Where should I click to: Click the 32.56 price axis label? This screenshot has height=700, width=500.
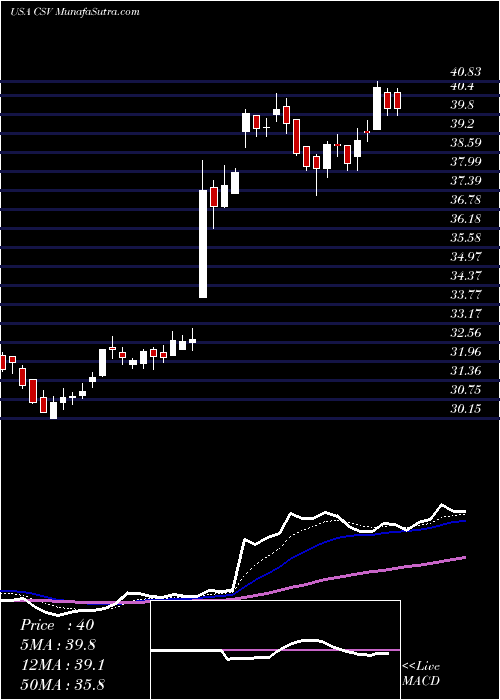pos(465,333)
